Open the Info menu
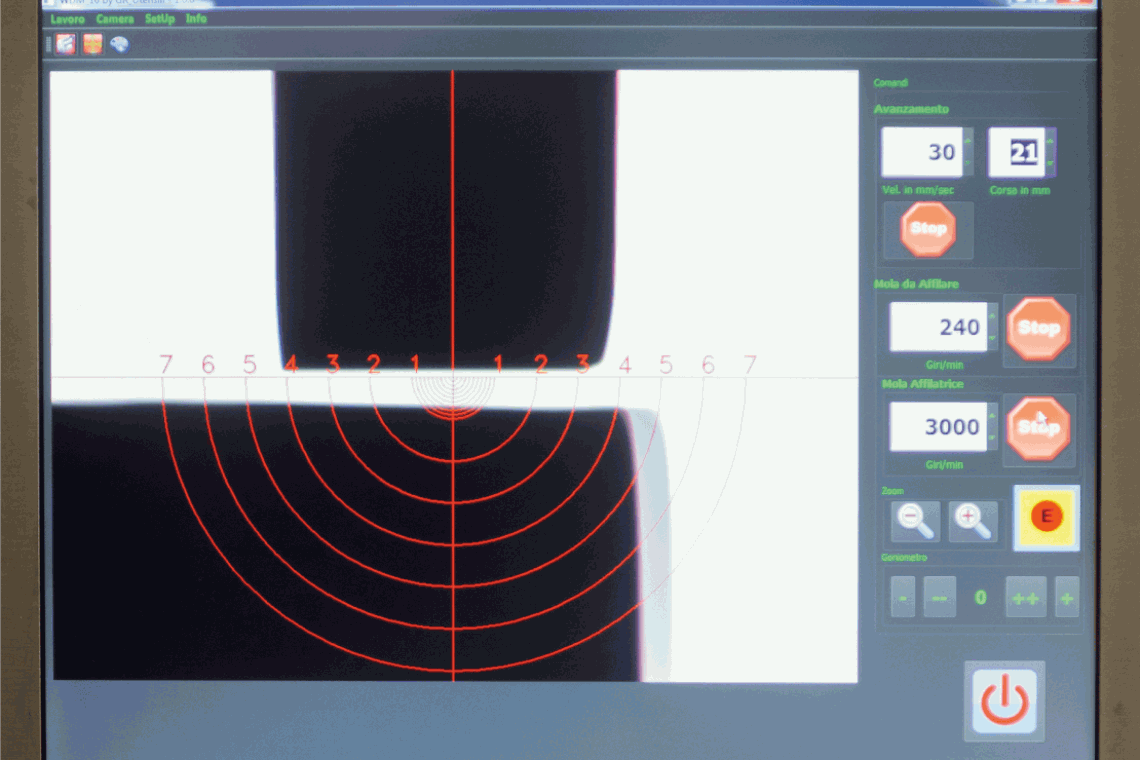This screenshot has height=760, width=1140. pyautogui.click(x=196, y=18)
